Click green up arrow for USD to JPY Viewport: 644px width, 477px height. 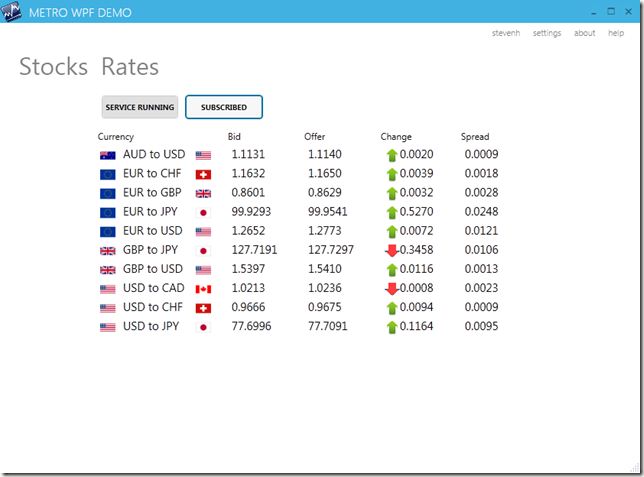392,327
